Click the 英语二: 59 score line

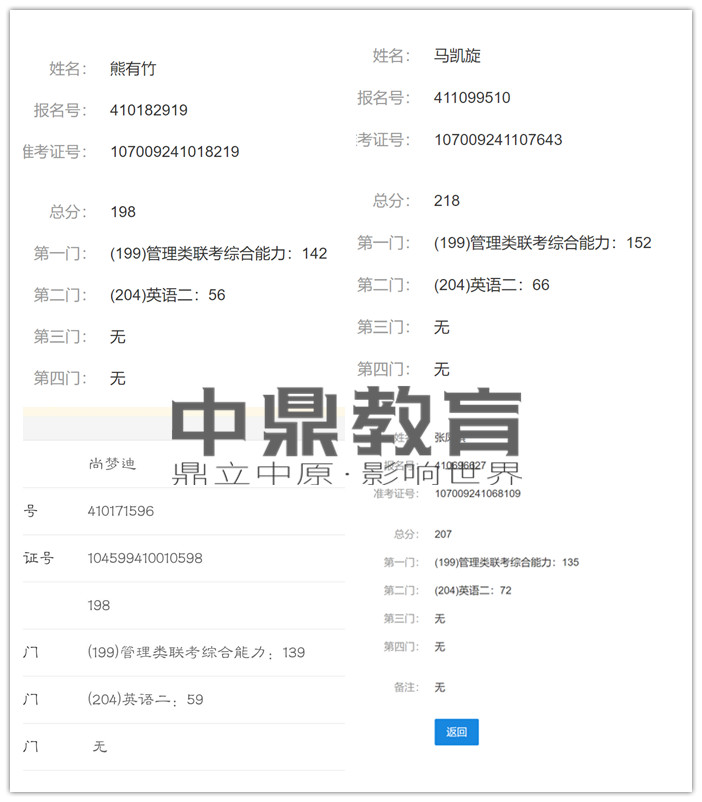click(x=145, y=699)
